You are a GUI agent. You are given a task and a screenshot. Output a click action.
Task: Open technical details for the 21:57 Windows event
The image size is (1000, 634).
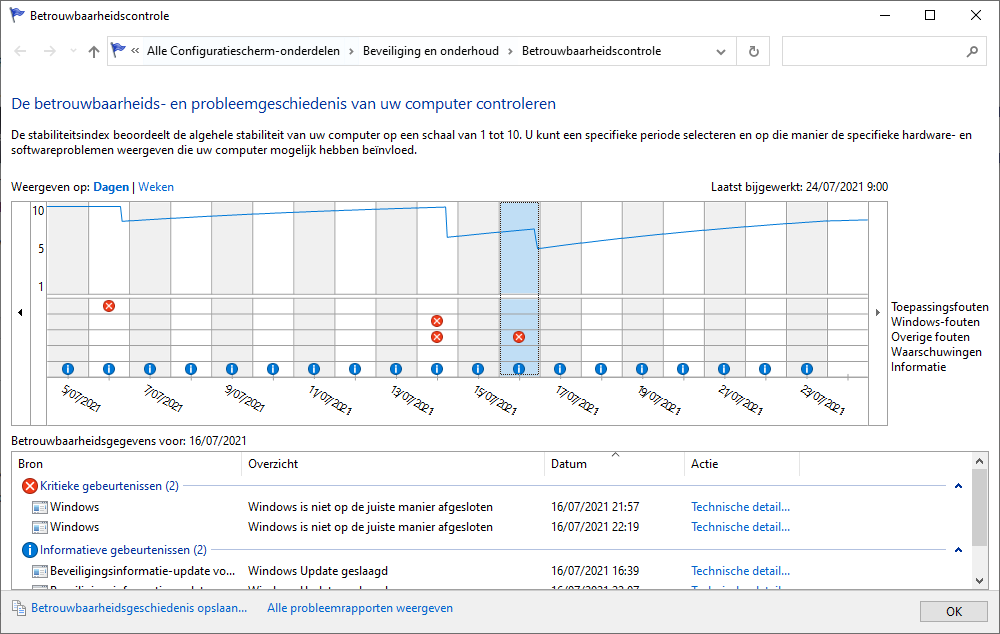pyautogui.click(x=740, y=507)
